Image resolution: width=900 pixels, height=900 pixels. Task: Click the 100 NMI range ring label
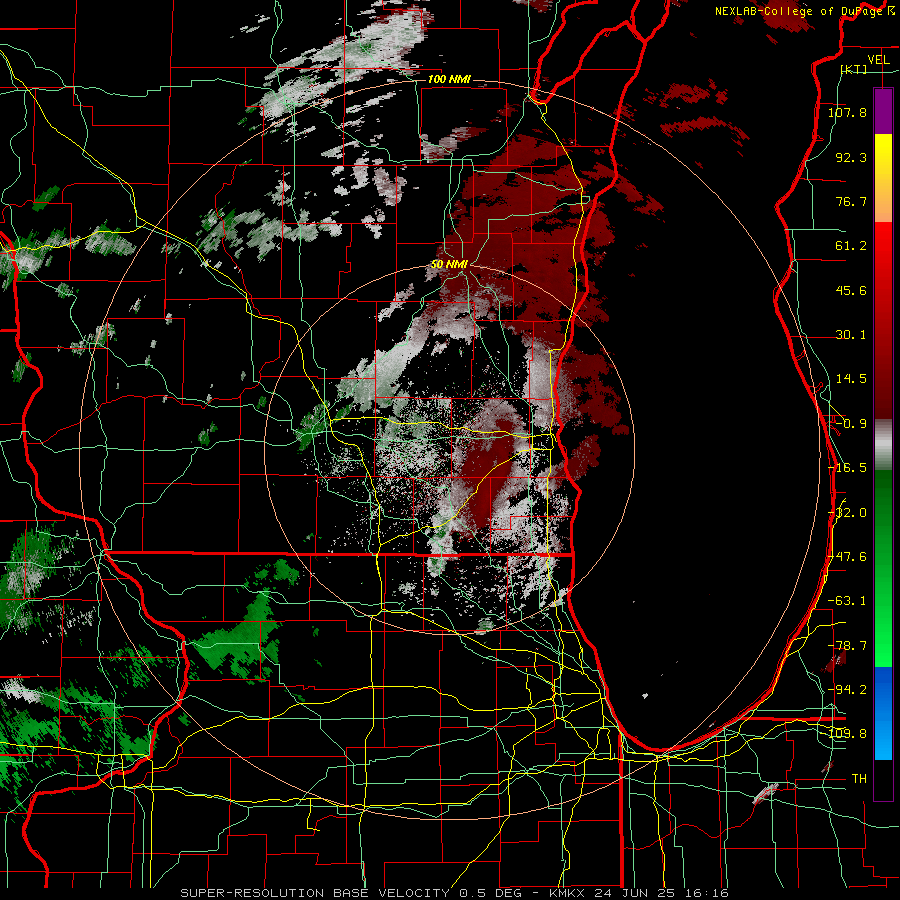tap(449, 79)
